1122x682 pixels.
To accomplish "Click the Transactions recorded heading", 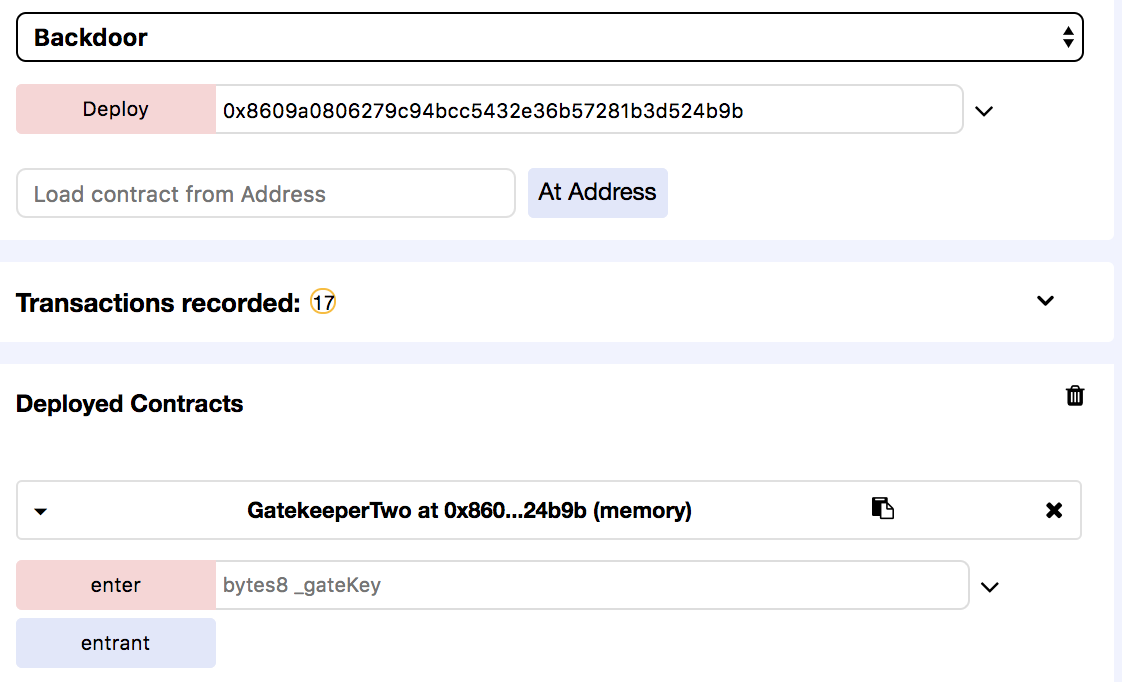I will (158, 303).
